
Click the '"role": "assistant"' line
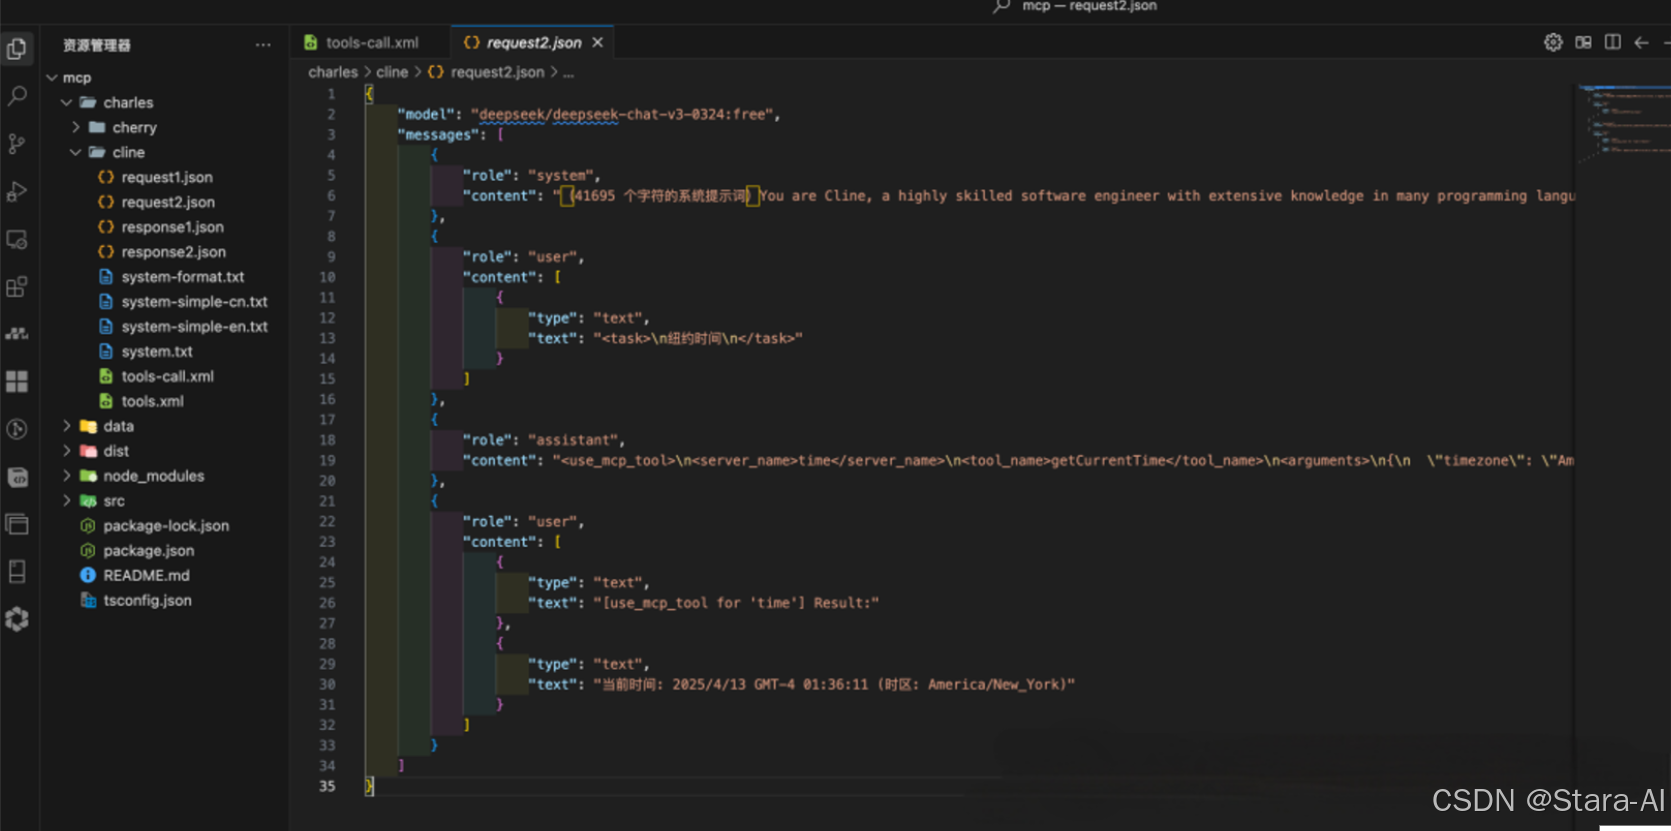[x=543, y=440]
